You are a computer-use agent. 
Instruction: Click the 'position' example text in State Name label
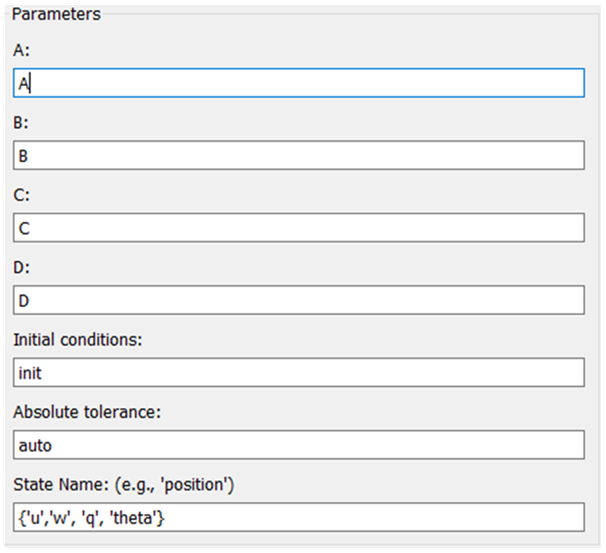pos(194,485)
